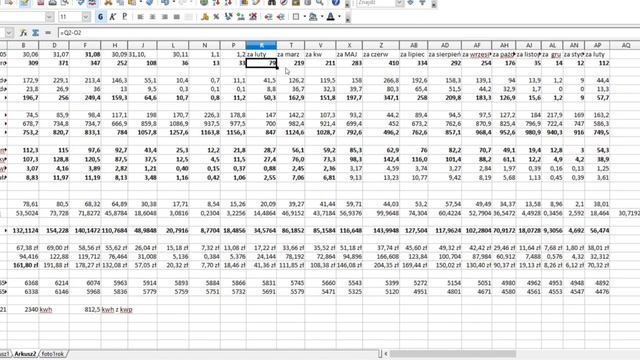Open the font name dropdown
Screen dimensions: 640x360
tap(49, 17)
